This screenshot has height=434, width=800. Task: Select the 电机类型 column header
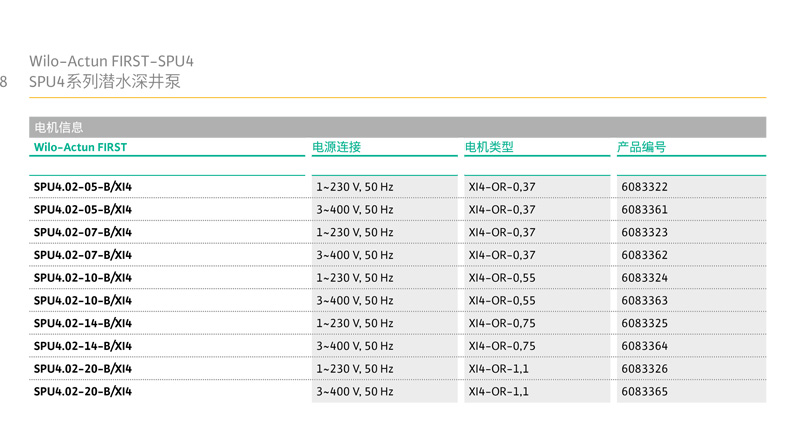(x=489, y=147)
